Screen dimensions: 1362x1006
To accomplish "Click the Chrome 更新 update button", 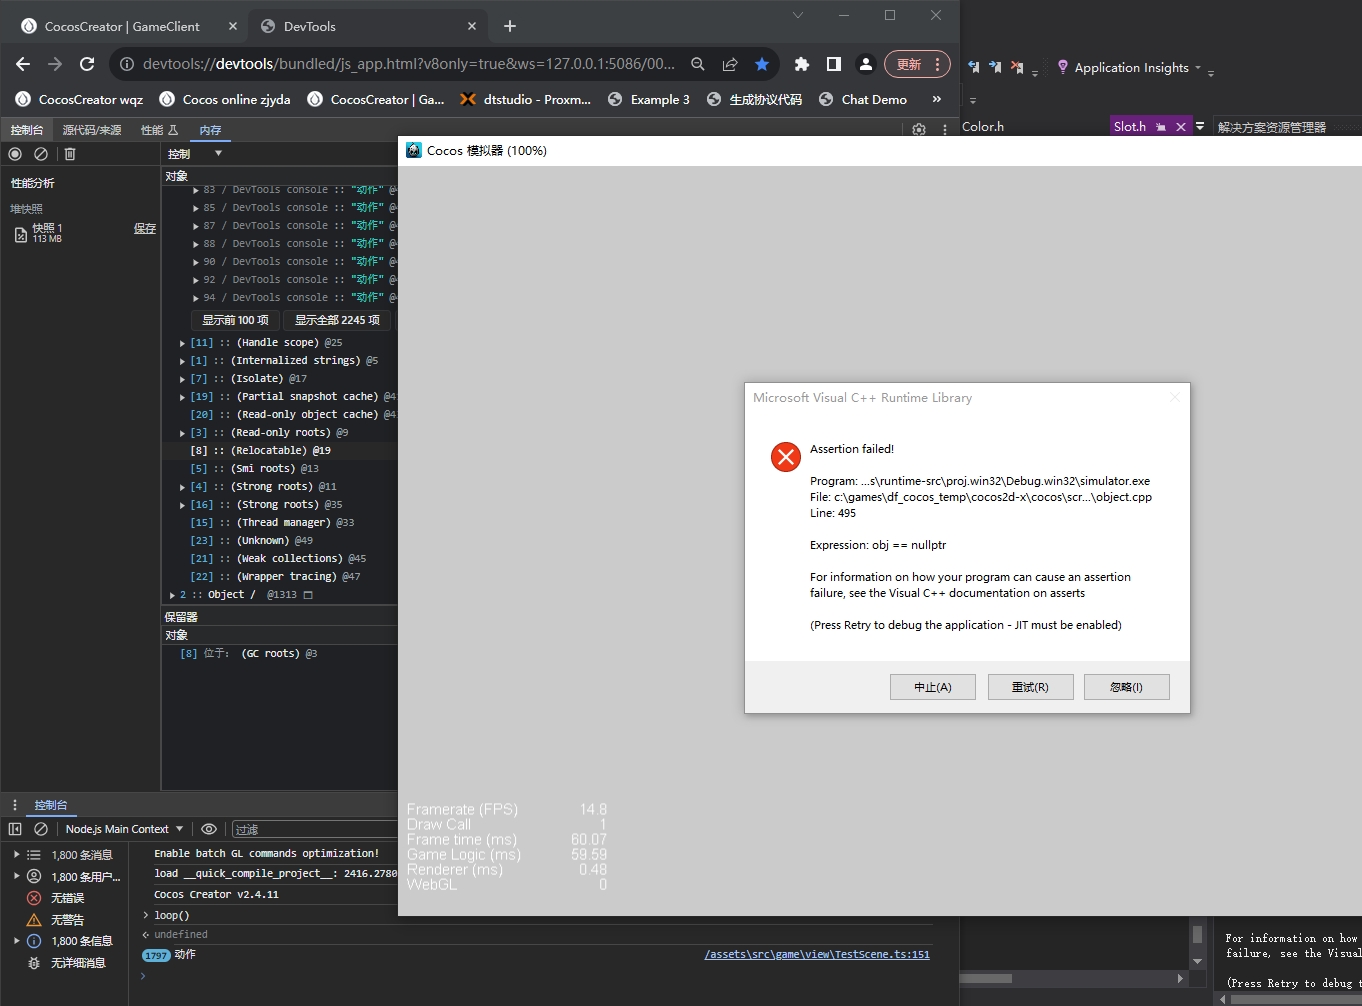I will click(917, 64).
